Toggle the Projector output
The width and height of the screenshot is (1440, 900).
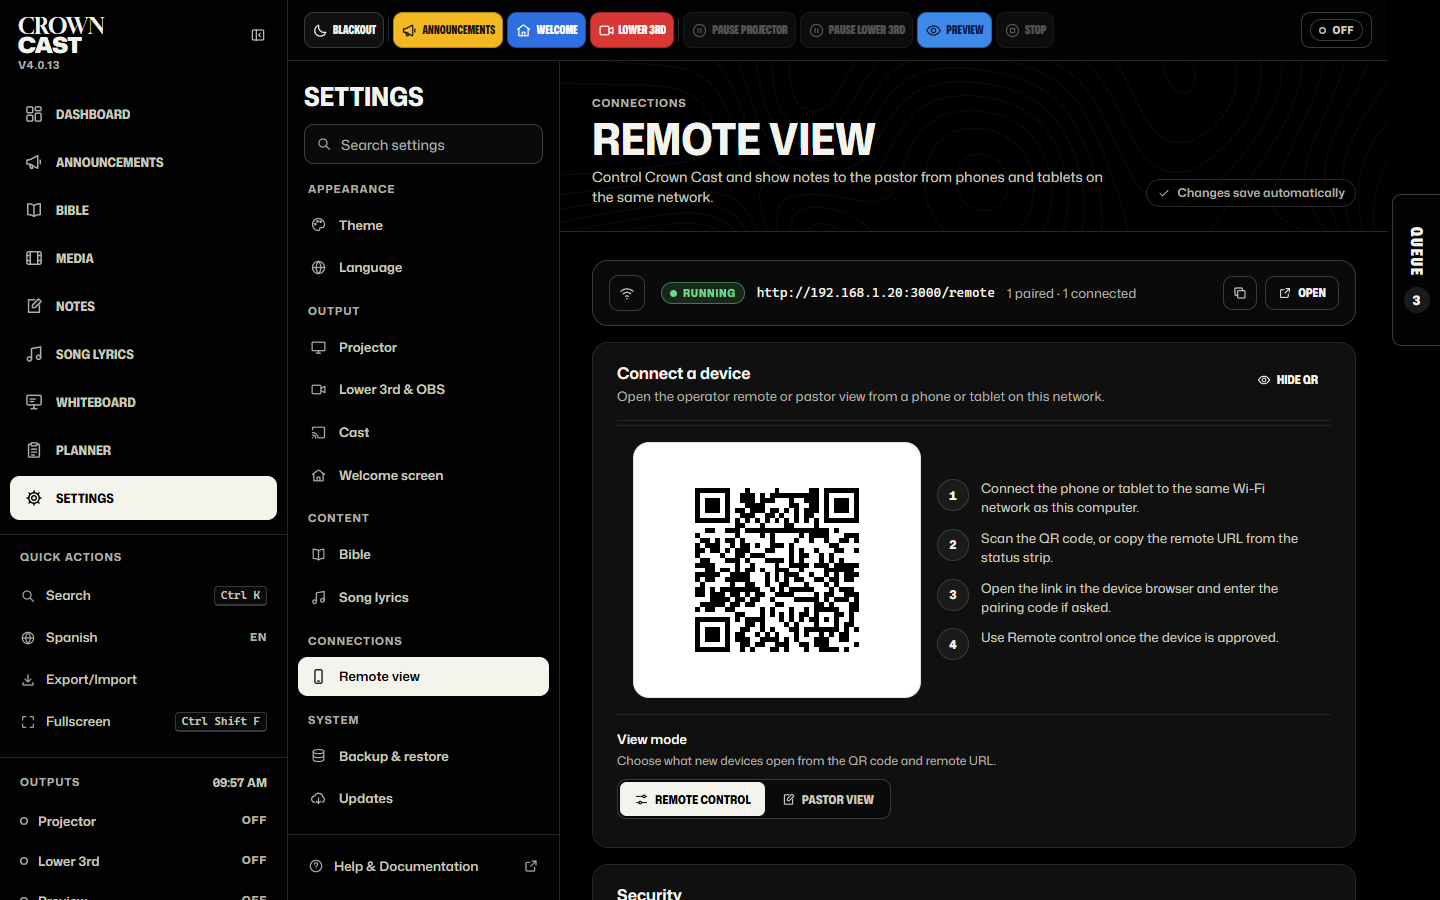coord(143,821)
